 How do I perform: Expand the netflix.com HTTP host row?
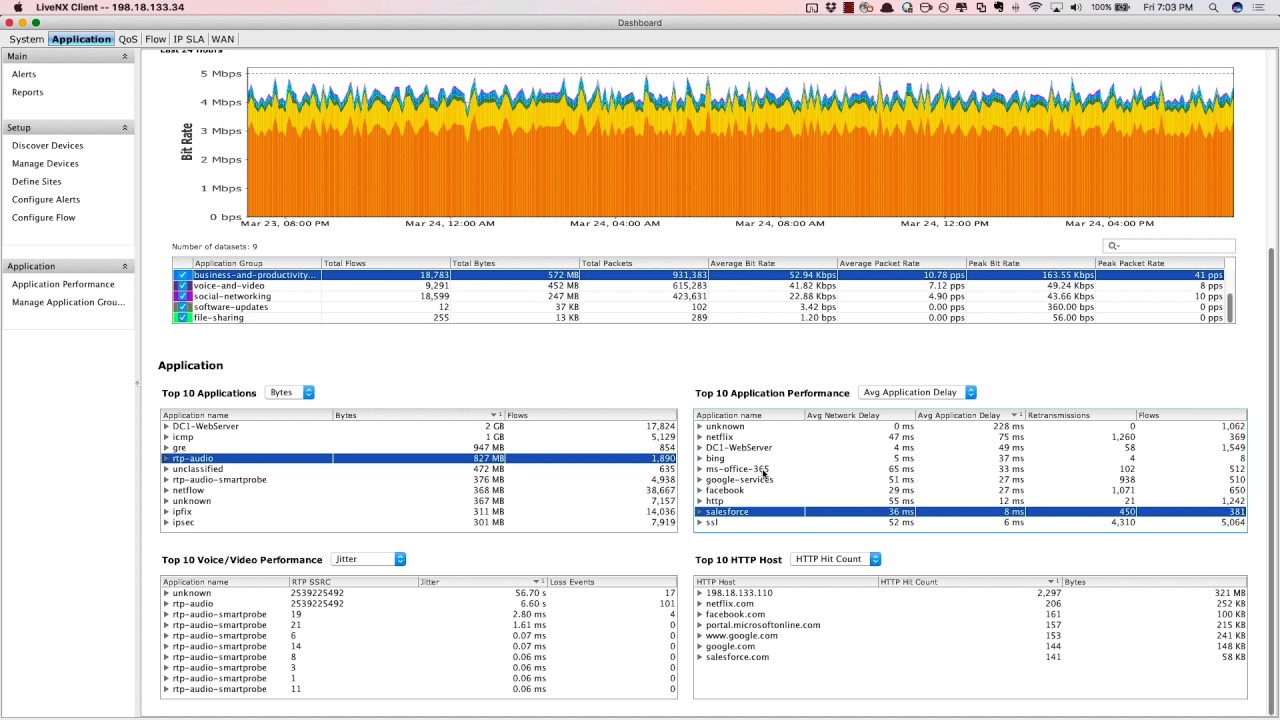click(699, 604)
